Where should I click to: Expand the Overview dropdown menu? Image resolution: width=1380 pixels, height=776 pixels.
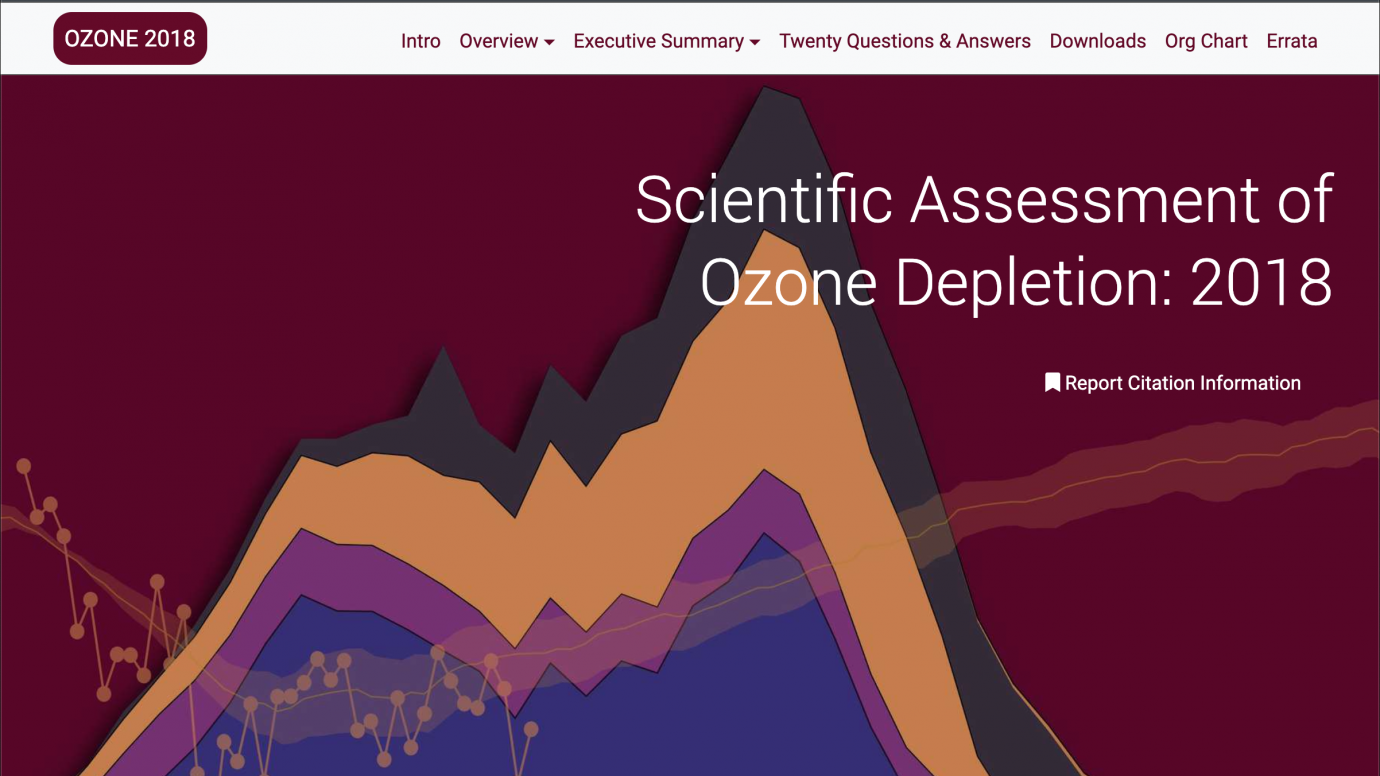point(507,41)
